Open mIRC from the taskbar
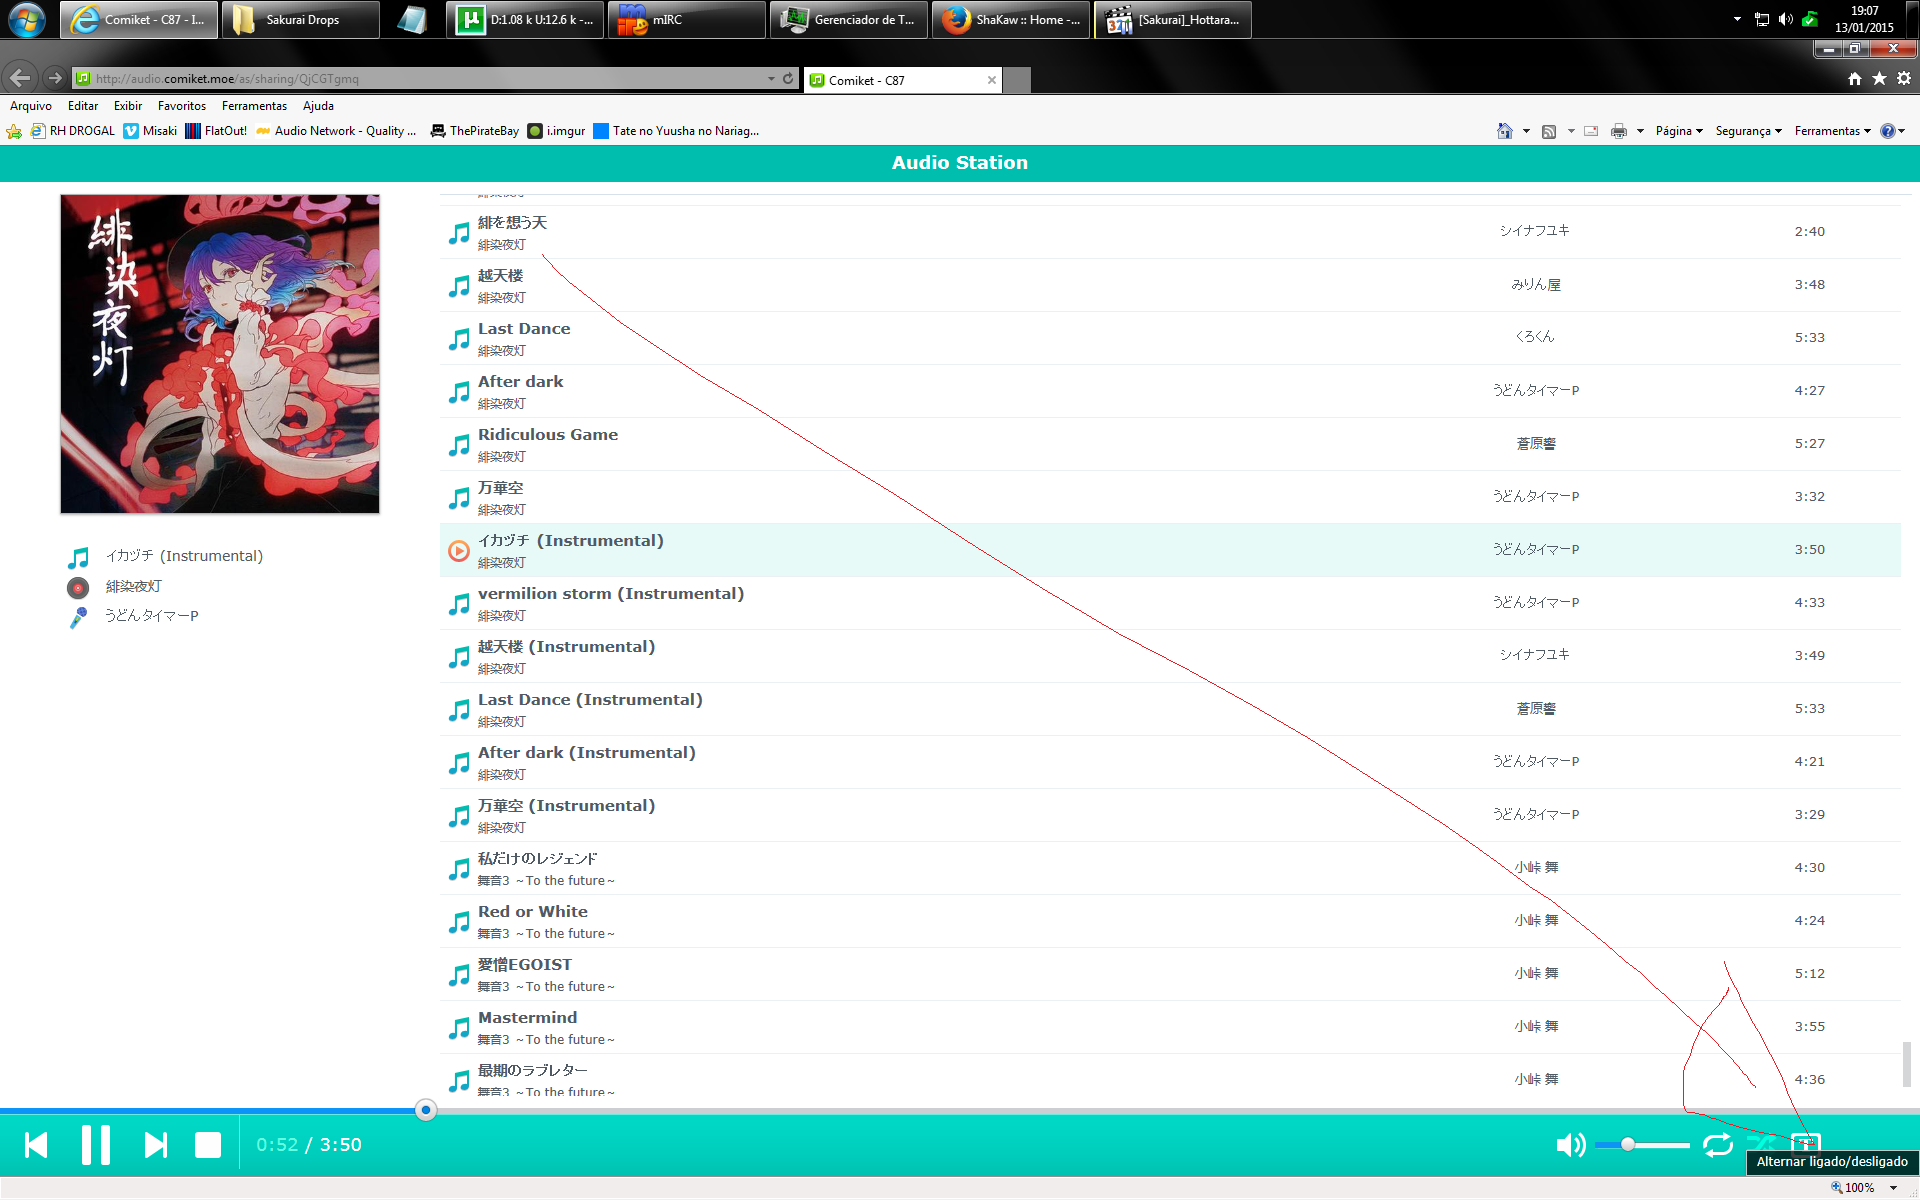This screenshot has height=1200, width=1920. click(686, 19)
